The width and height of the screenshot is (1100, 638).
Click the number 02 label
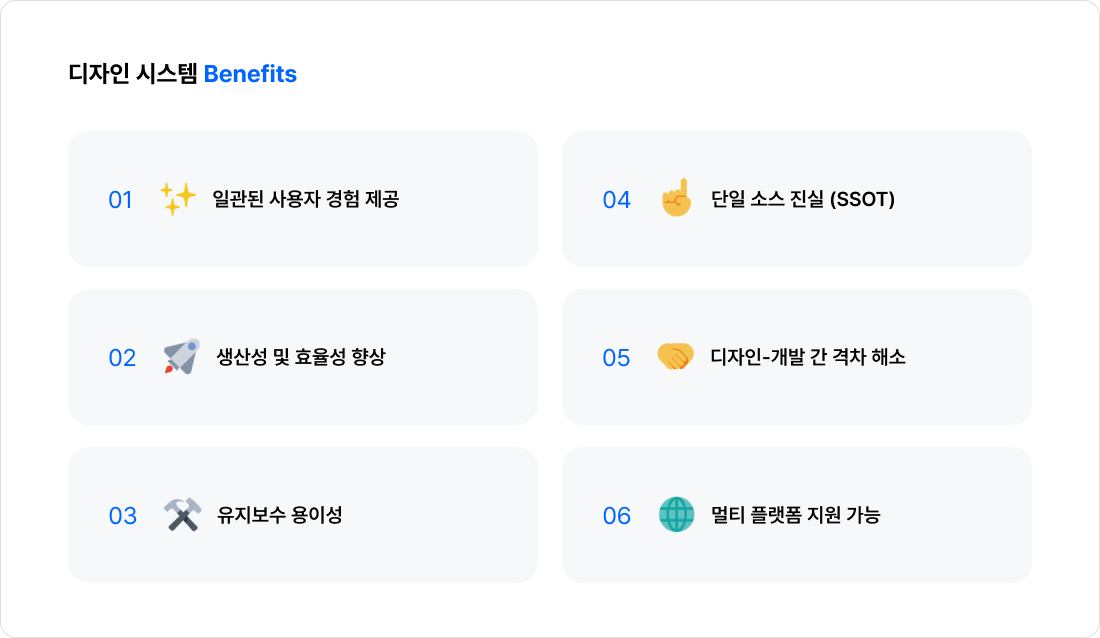[x=122, y=358]
